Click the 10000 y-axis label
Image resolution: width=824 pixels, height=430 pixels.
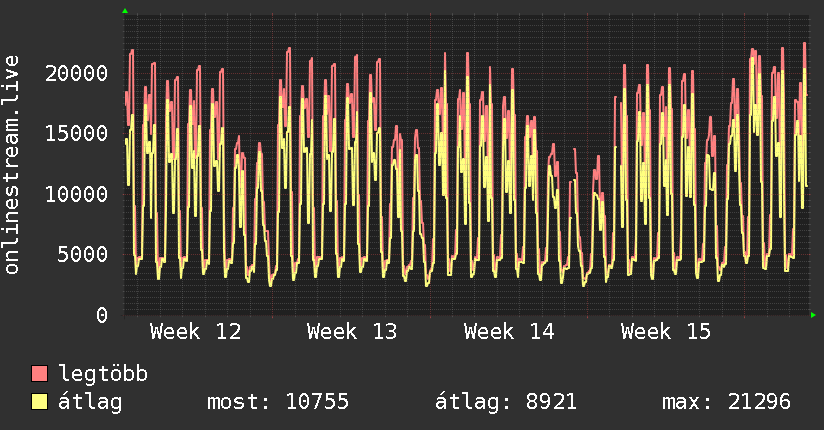[x=77, y=194]
